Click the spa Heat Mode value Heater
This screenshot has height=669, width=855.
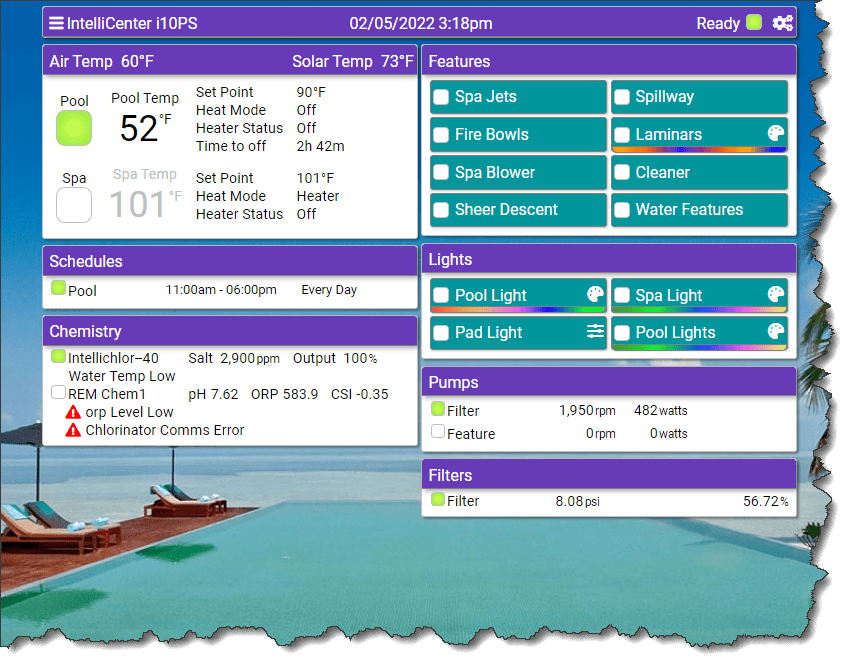point(318,196)
